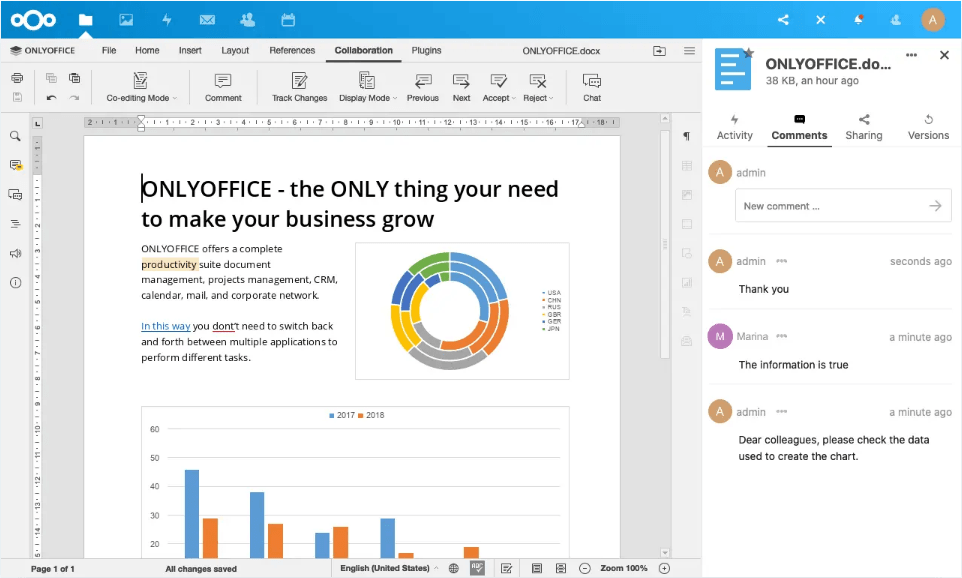Open the Search icon in left sidebar
This screenshot has height=578, width=962.
pos(15,136)
